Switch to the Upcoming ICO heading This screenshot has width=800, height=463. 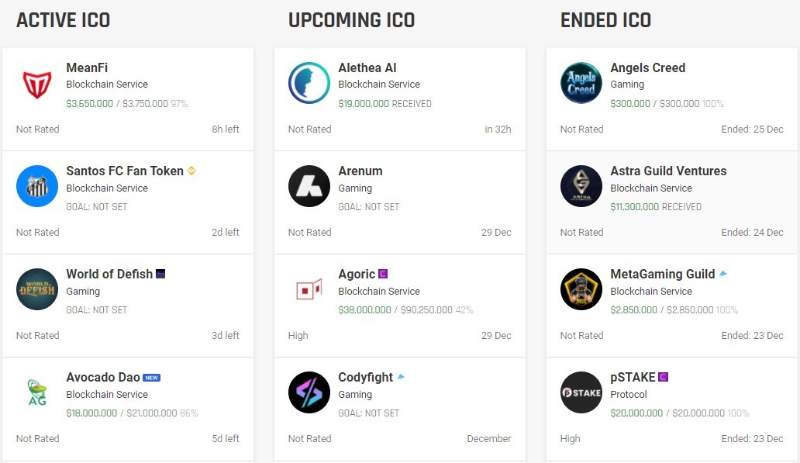coord(351,20)
